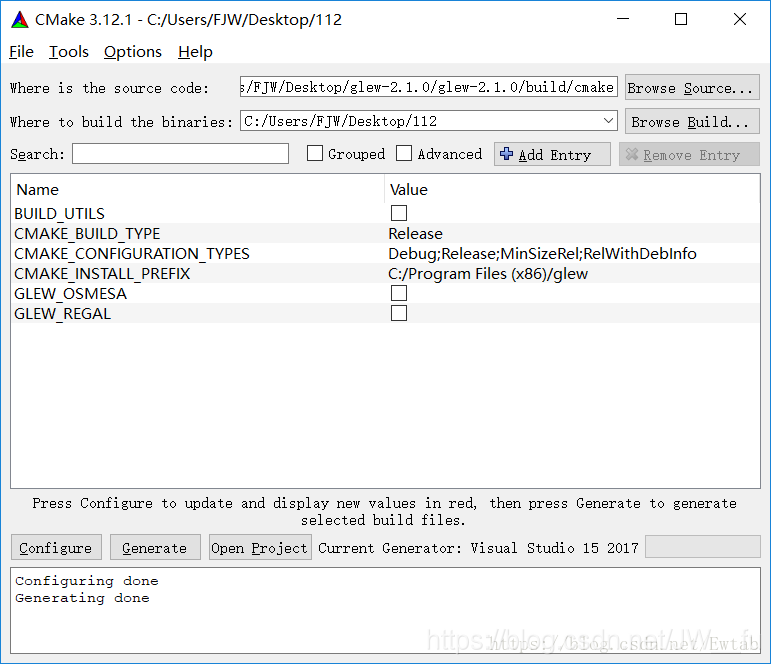771x664 pixels.
Task: Select the GLEW_REGAL entry name
Action: pyautogui.click(x=62, y=314)
